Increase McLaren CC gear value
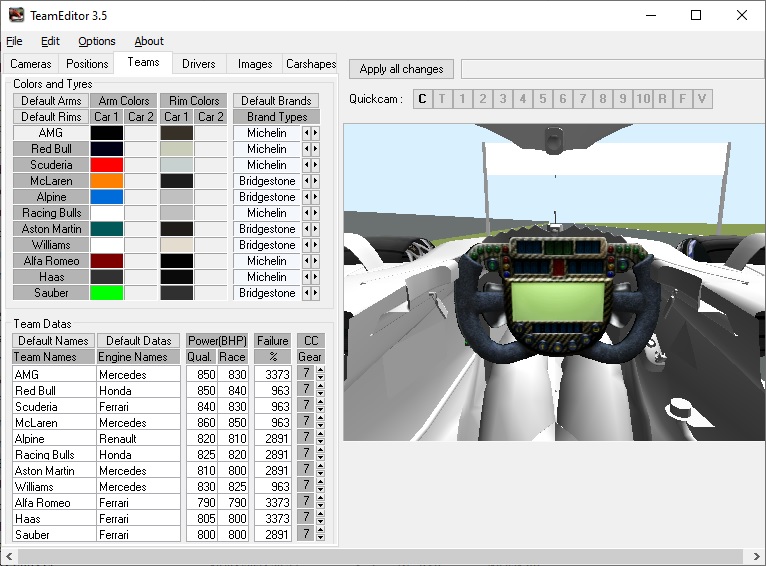 (320, 418)
